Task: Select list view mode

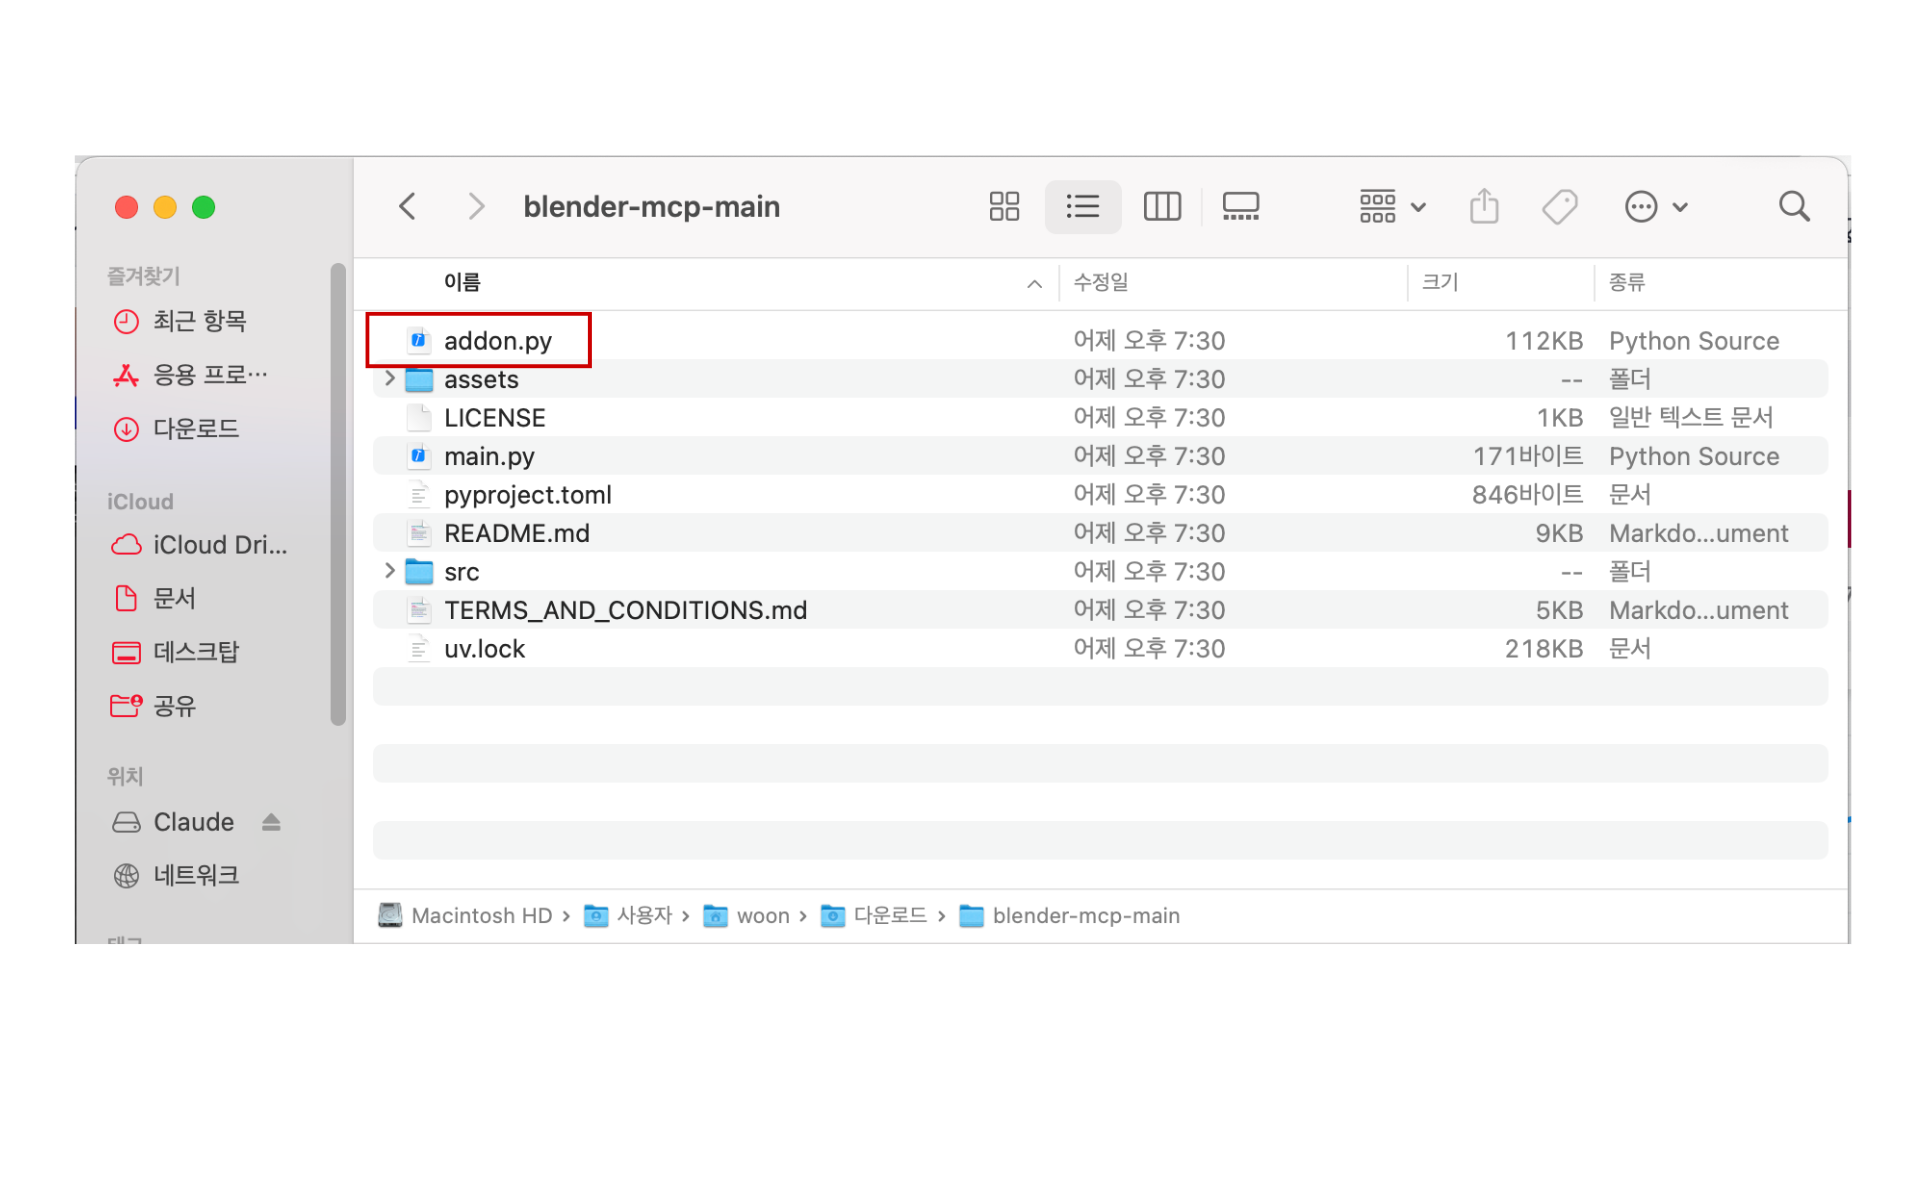Action: pos(1082,207)
